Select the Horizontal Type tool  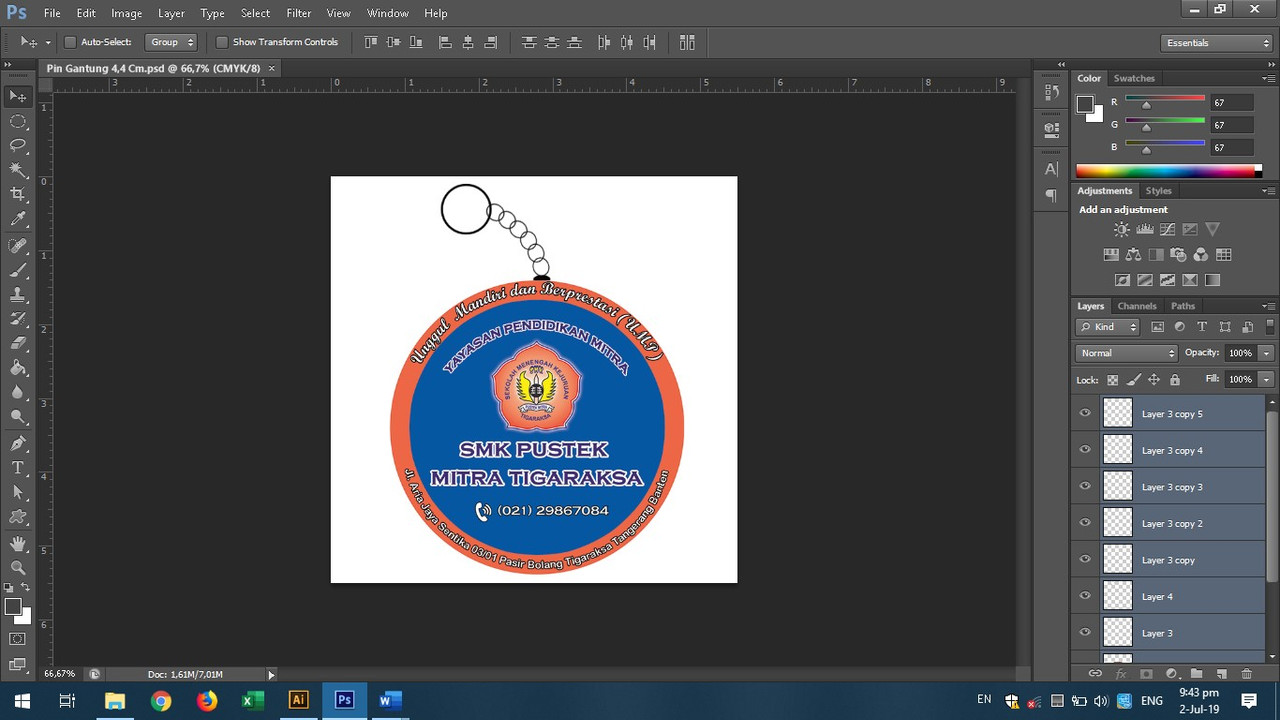18,468
